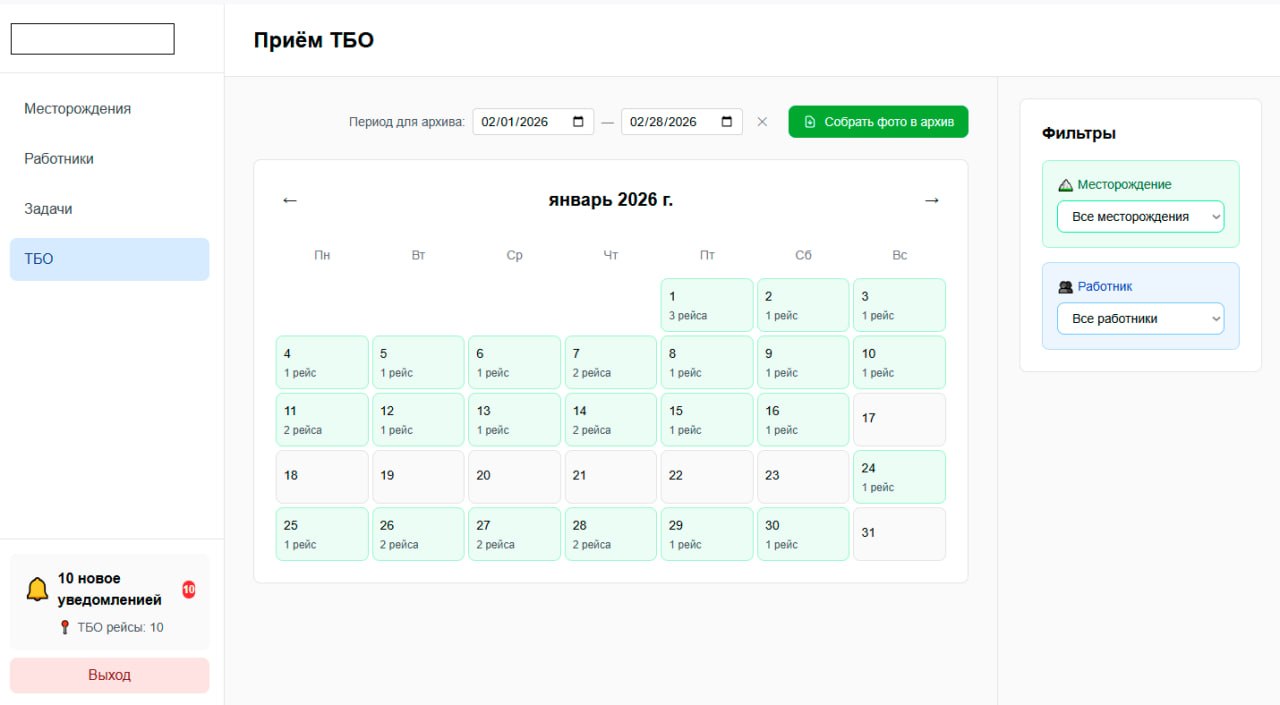Select day 6 in calendar
The width and height of the screenshot is (1280, 705).
pyautogui.click(x=514, y=362)
